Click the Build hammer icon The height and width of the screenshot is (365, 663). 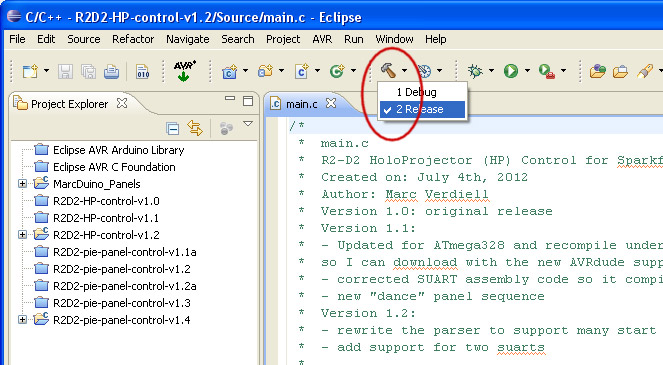(x=388, y=70)
